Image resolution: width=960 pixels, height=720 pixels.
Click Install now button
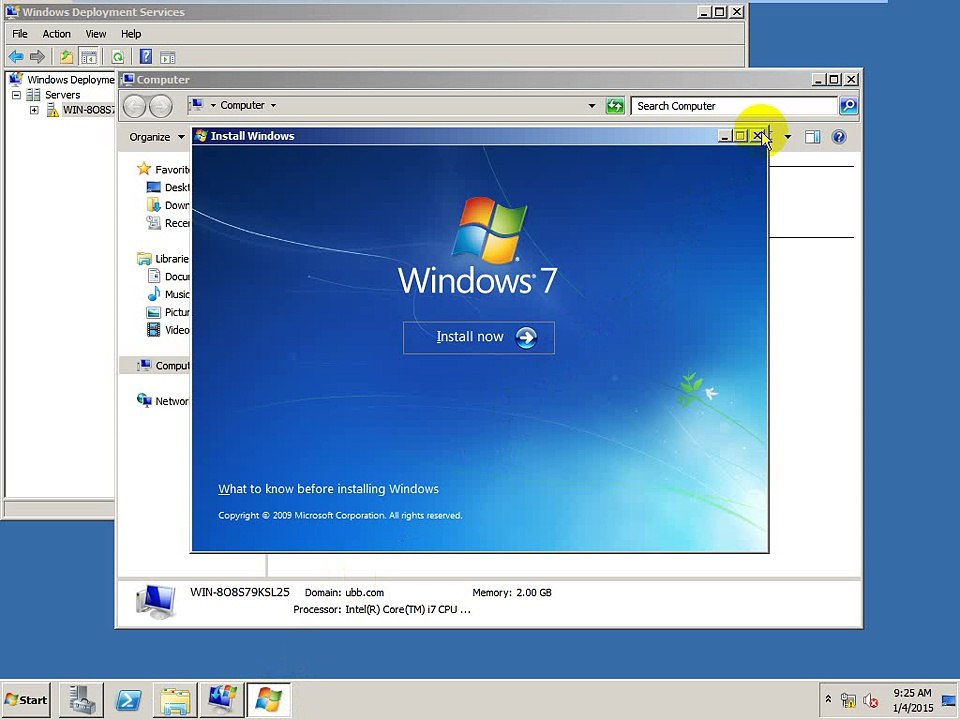pyautogui.click(x=479, y=337)
